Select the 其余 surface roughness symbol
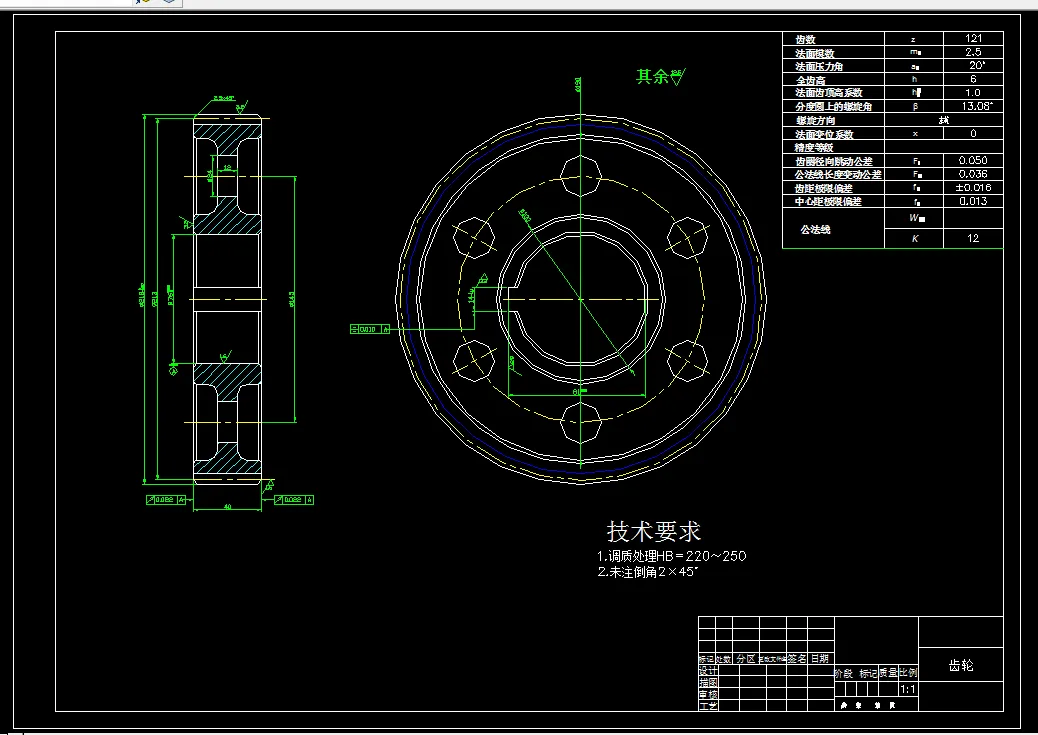The image size is (1038, 735). point(661,77)
